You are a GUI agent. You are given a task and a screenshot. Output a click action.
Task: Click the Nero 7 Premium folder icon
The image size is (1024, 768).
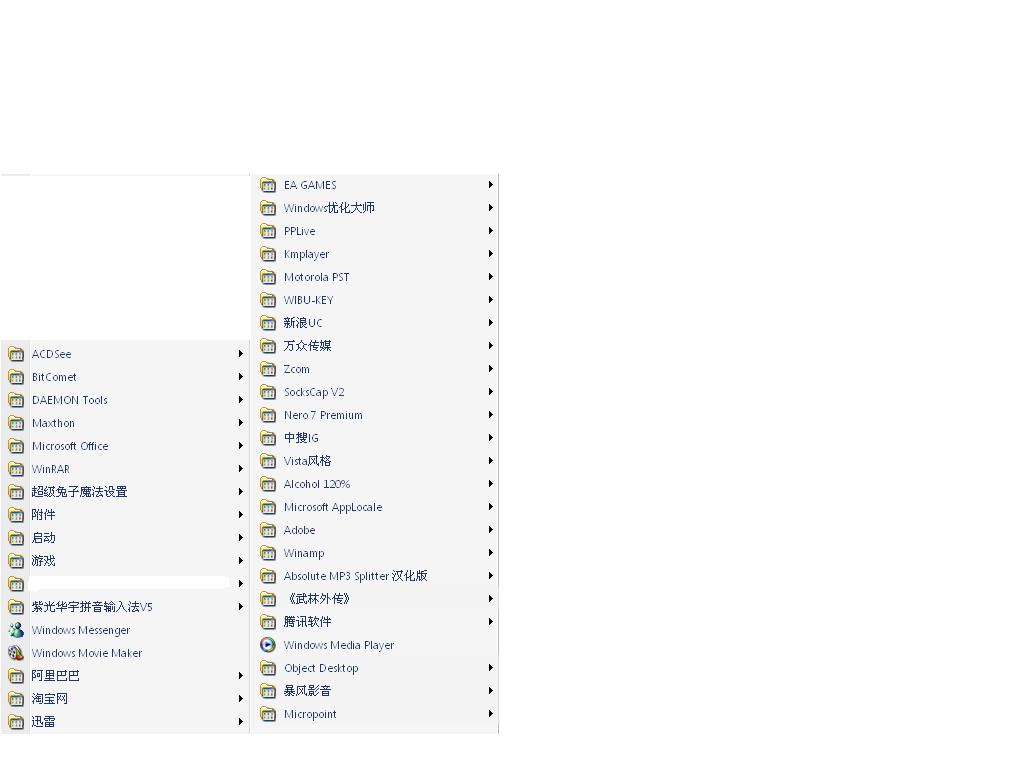pos(268,415)
